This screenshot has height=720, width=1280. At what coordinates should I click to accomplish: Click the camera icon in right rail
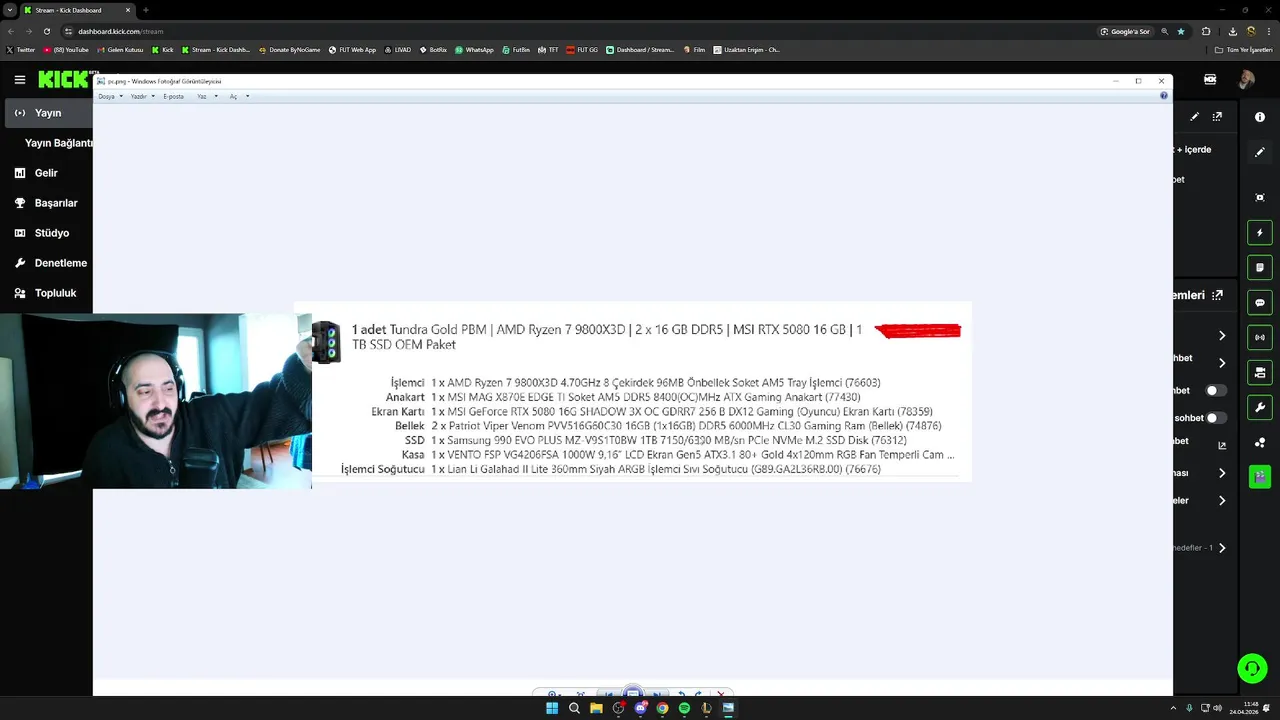pos(1260,373)
